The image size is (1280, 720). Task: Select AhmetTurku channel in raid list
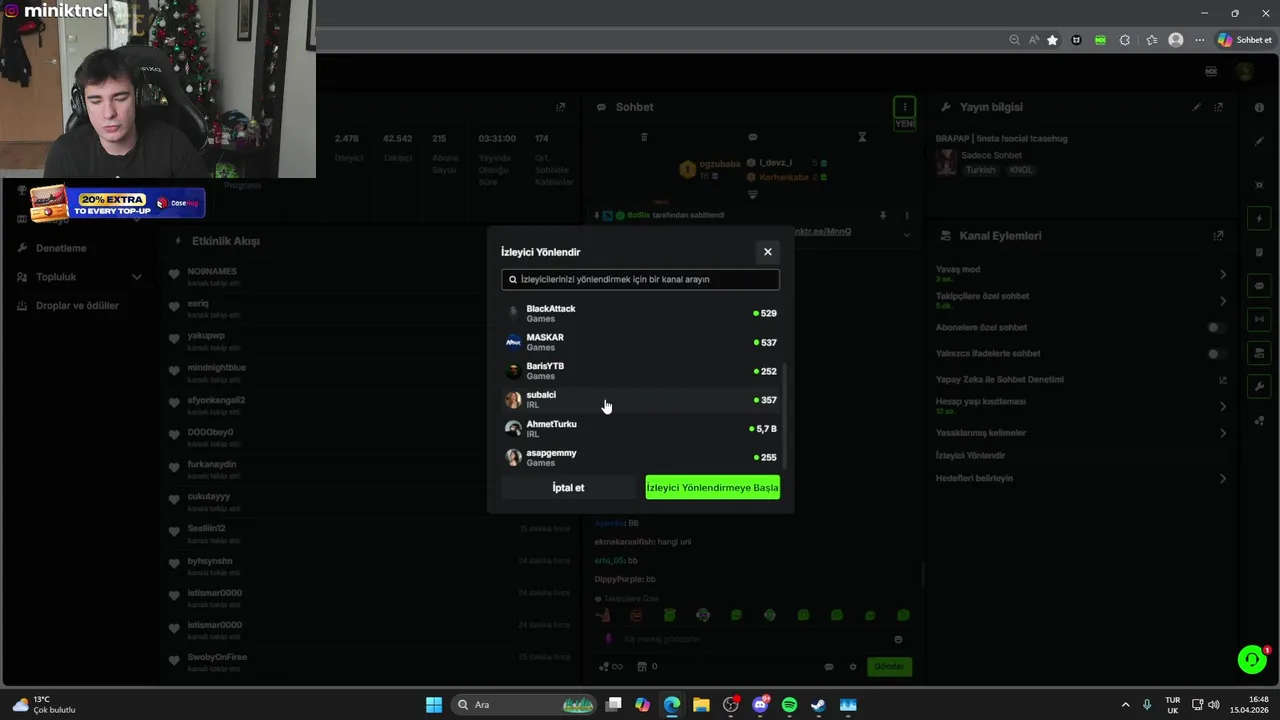[x=640, y=428]
